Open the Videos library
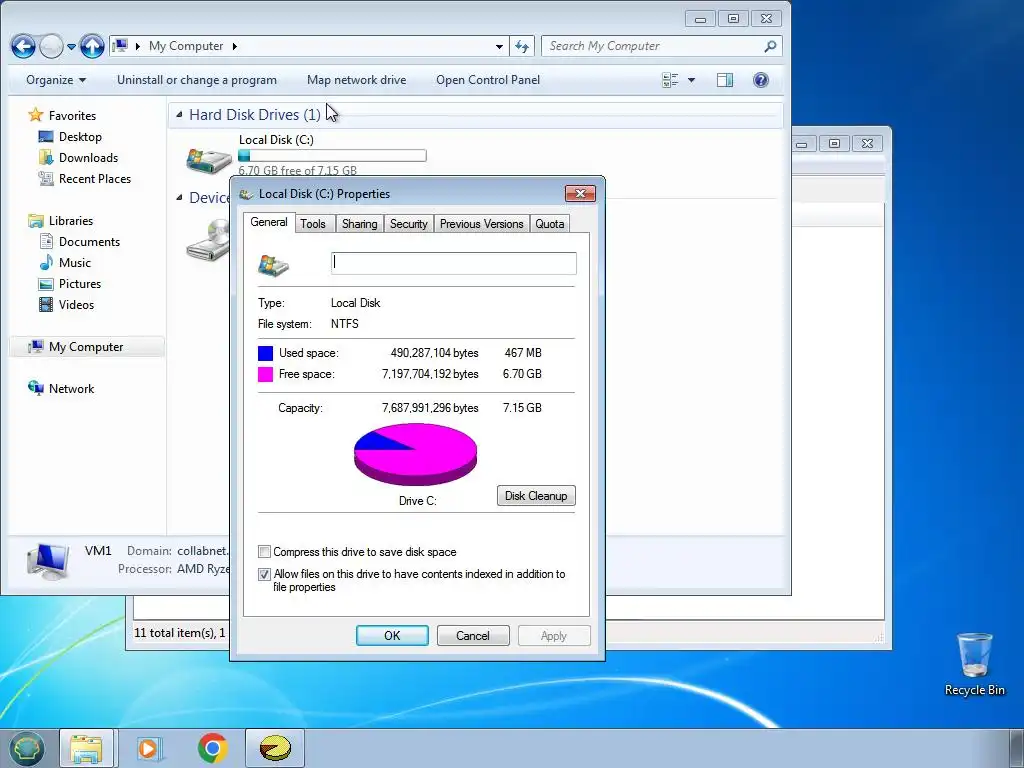Viewport: 1024px width, 768px height. pos(76,304)
